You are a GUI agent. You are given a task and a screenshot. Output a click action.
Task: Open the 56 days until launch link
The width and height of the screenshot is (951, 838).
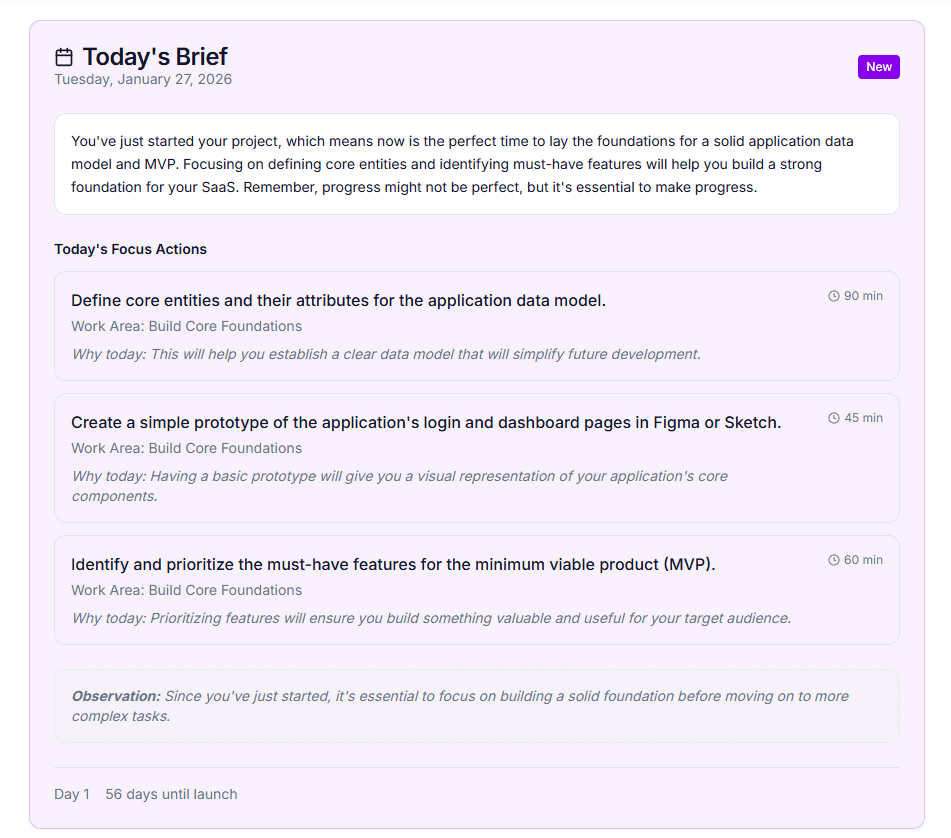pos(171,793)
